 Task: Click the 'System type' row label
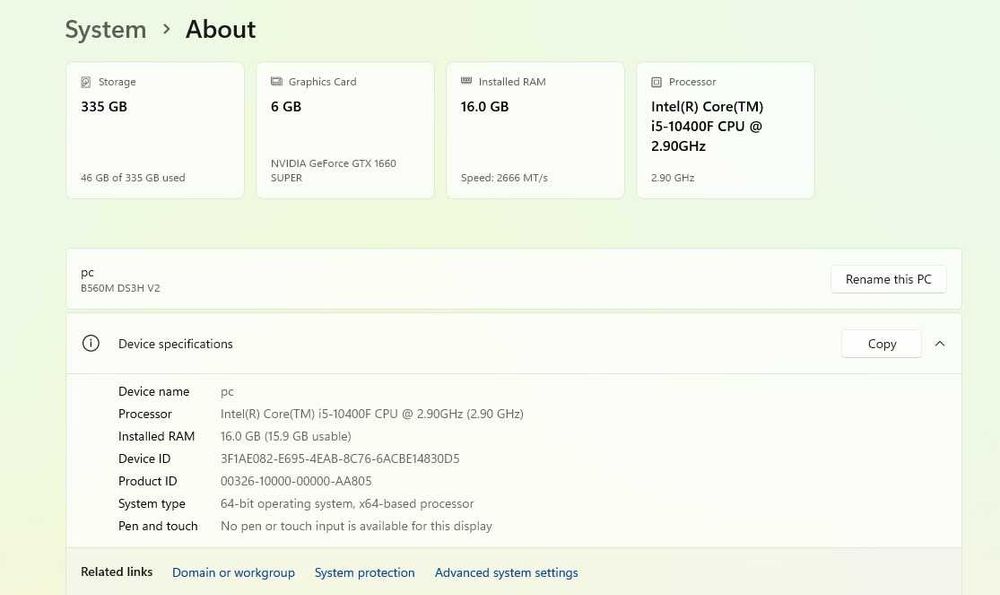[152, 504]
